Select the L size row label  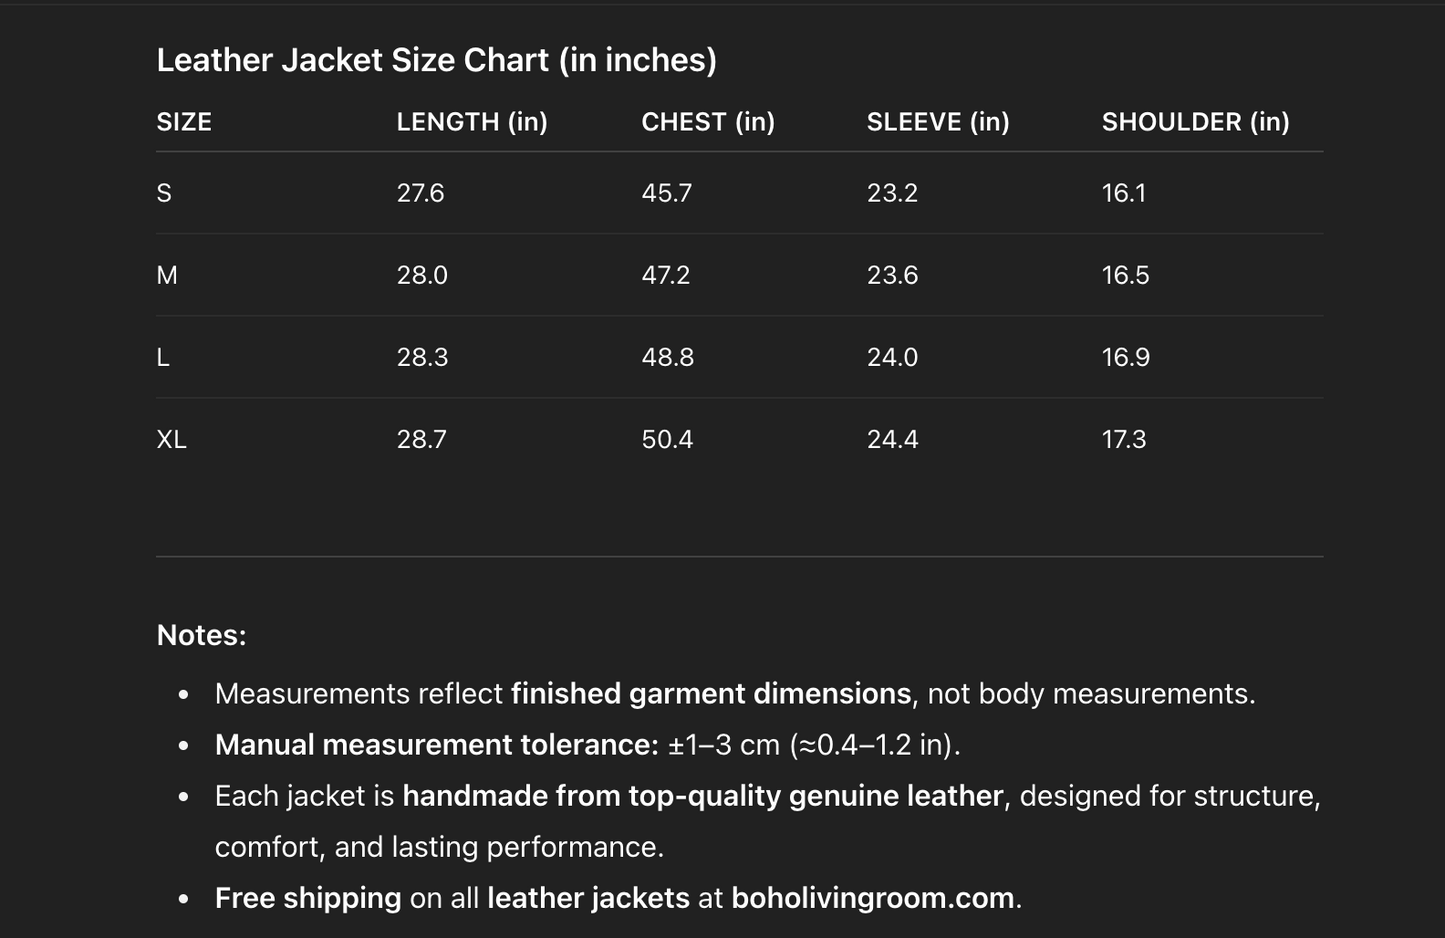point(163,357)
